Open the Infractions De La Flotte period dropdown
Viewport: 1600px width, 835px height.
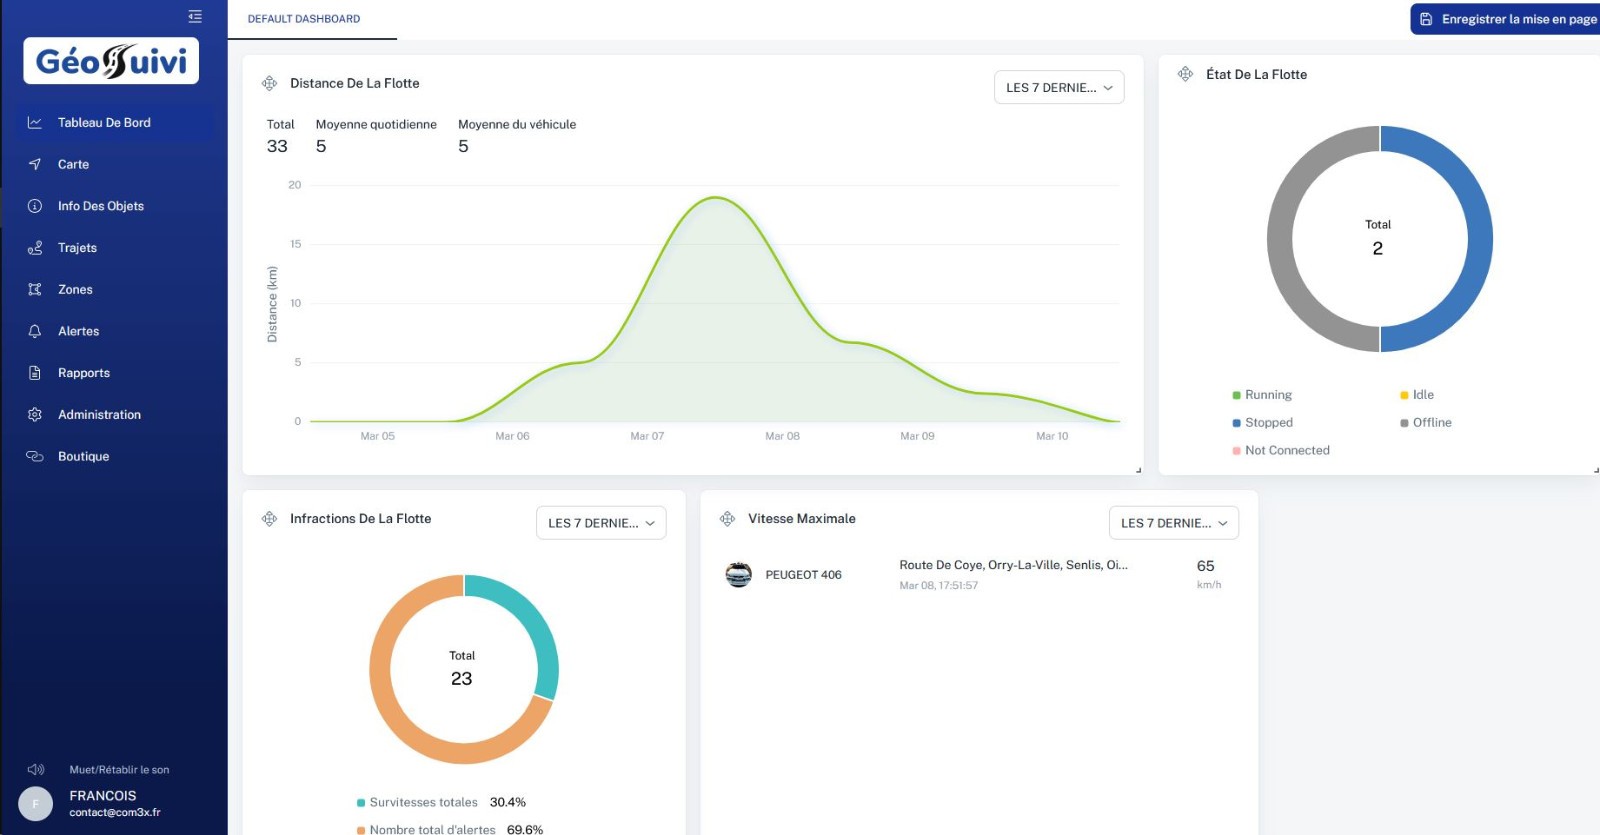tap(601, 523)
